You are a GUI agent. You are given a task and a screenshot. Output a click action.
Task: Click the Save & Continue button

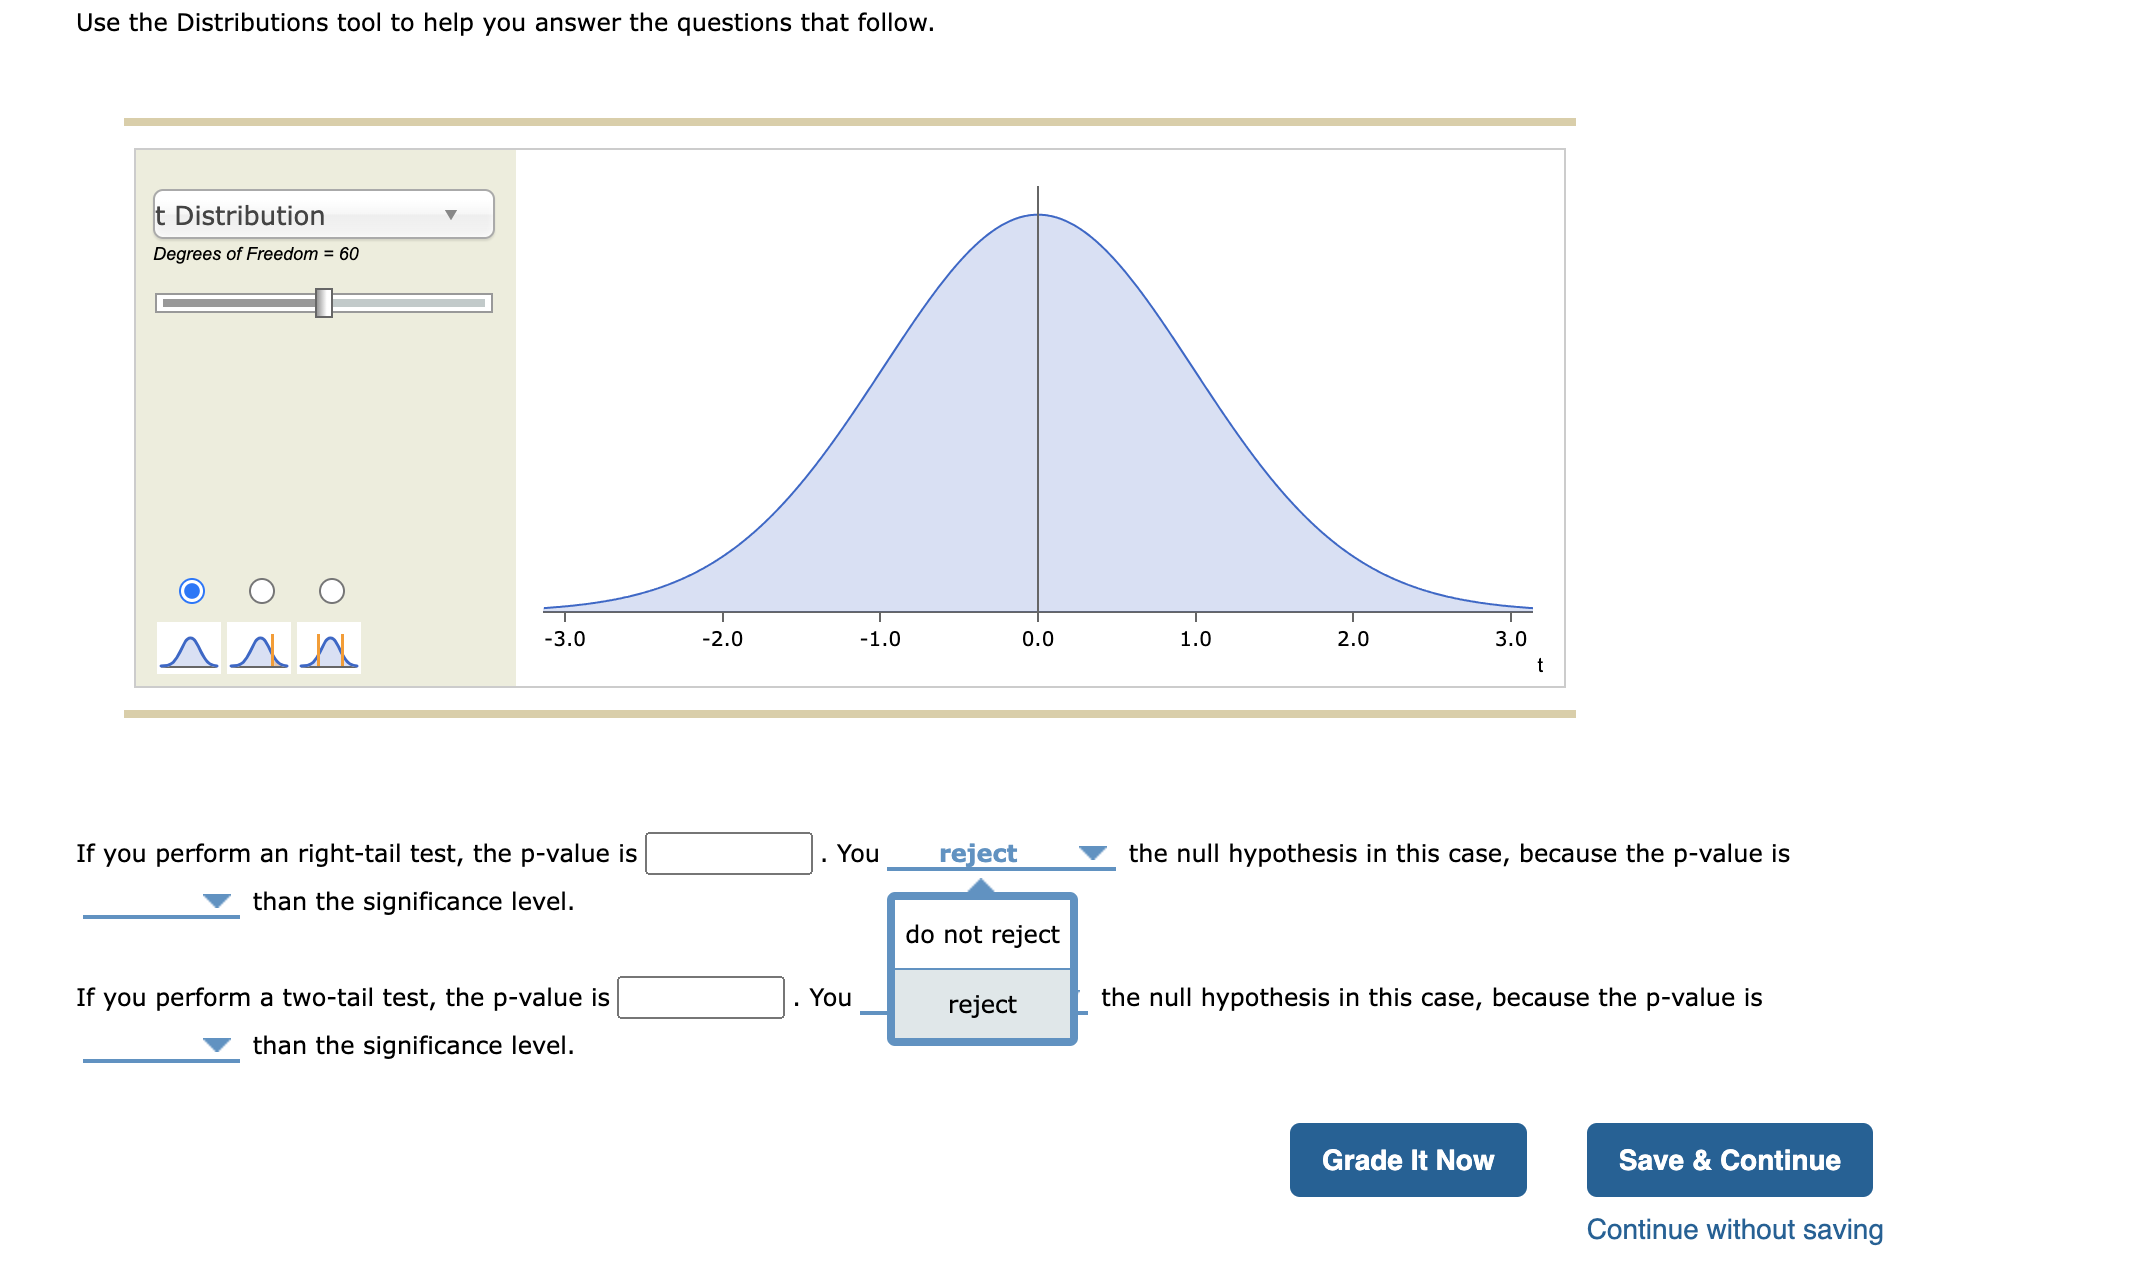coord(1729,1160)
